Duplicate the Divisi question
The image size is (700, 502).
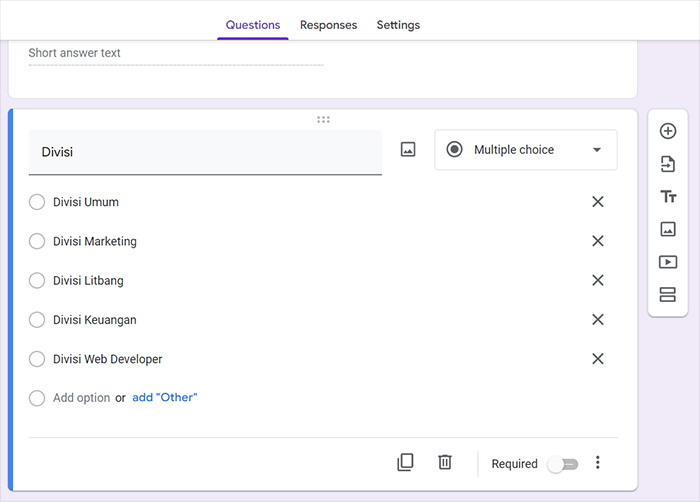(x=405, y=462)
